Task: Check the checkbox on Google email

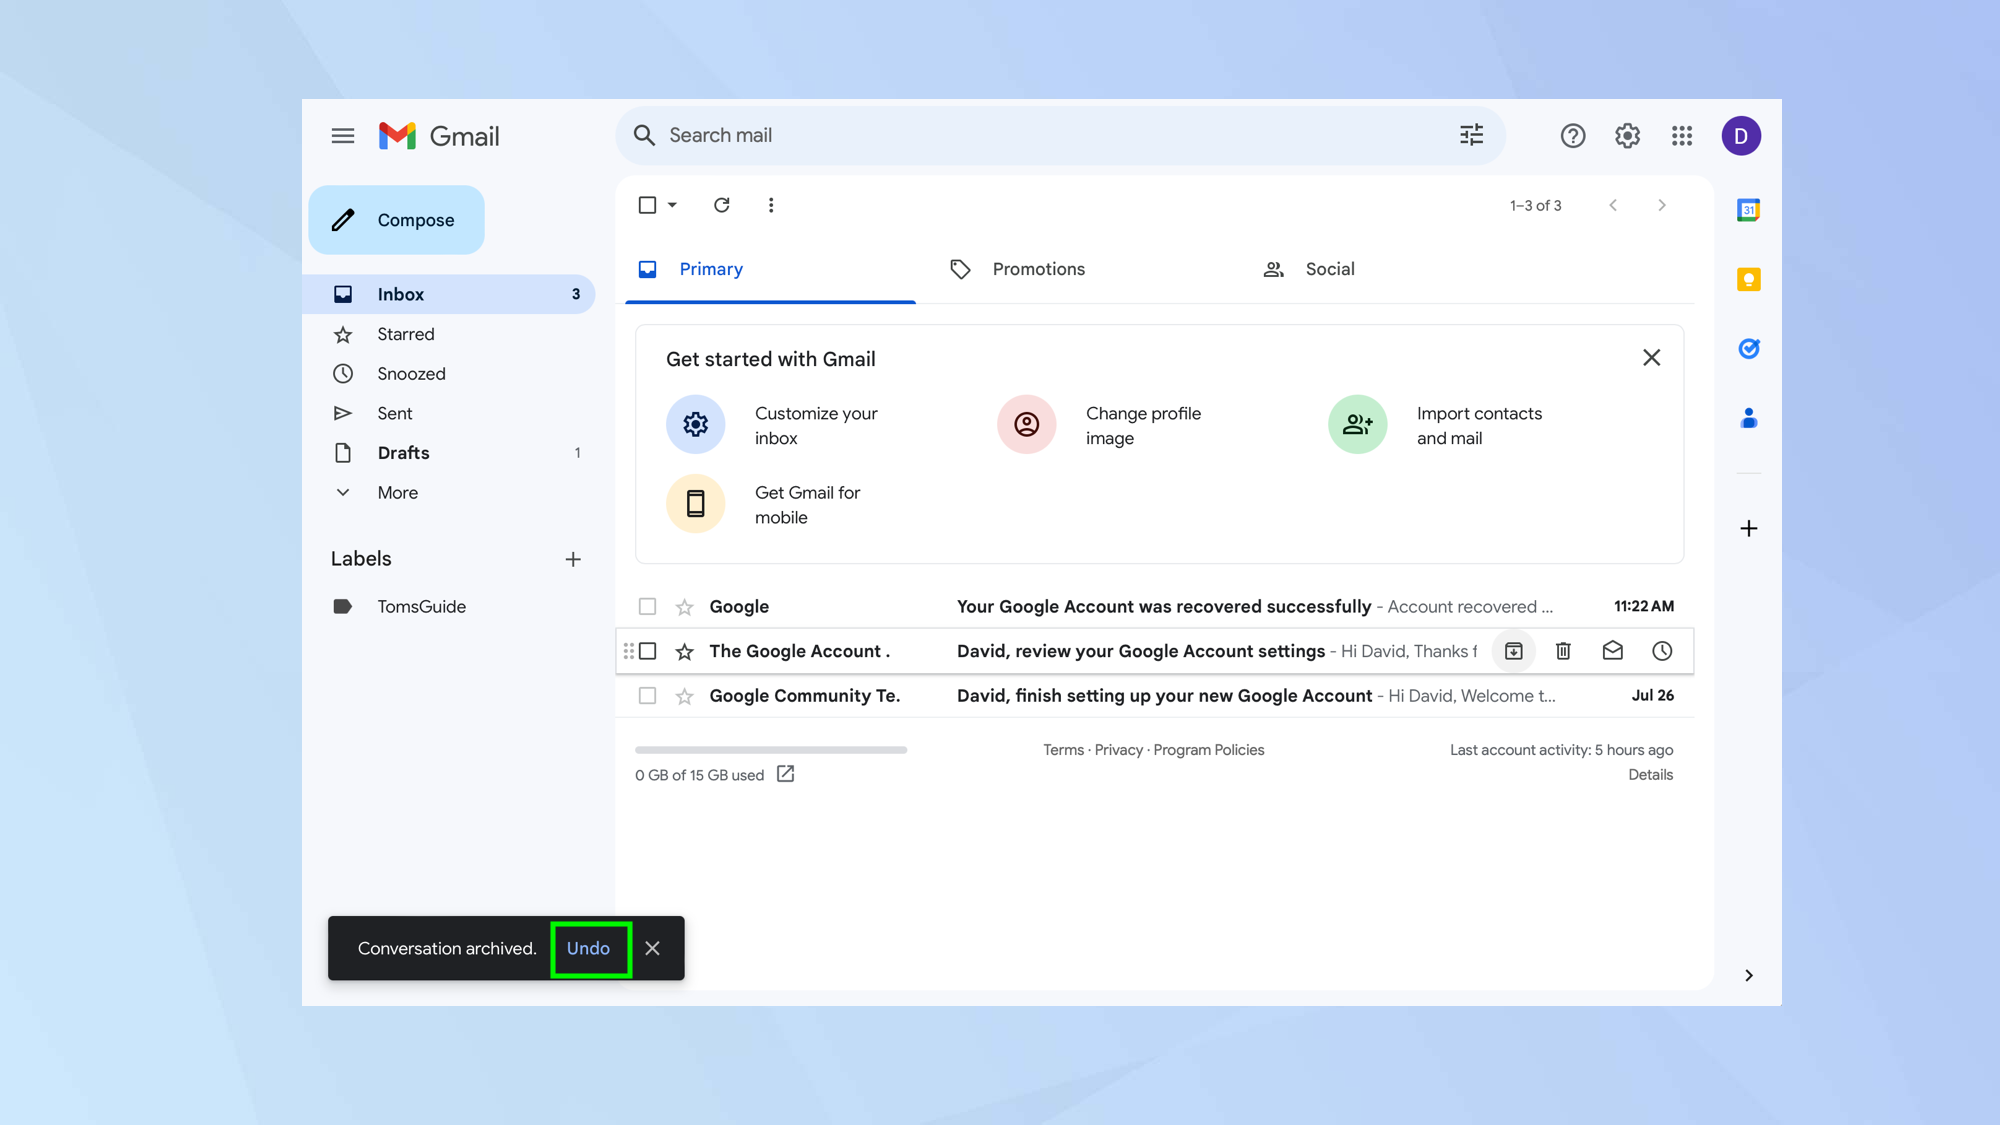Action: pyautogui.click(x=647, y=606)
